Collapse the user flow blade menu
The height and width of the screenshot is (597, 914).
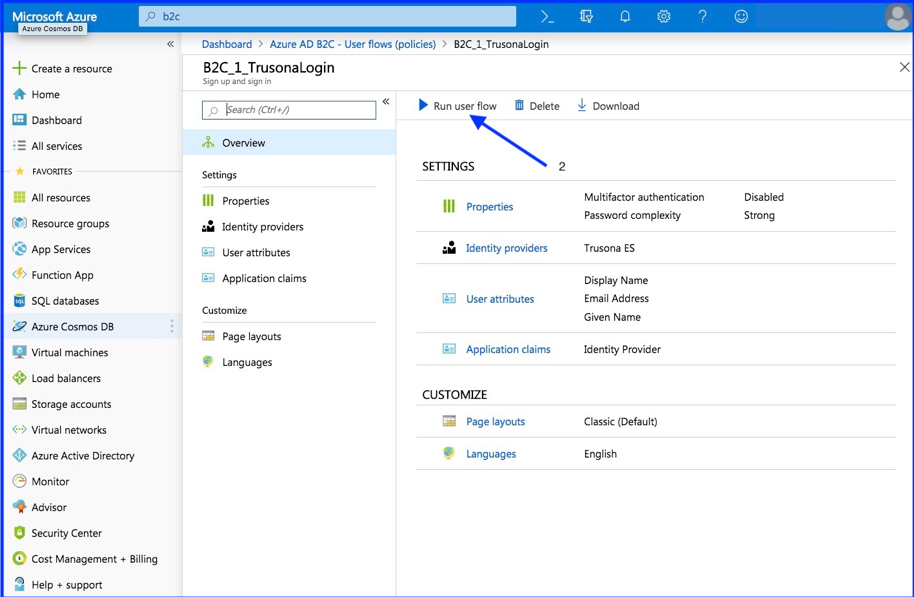(386, 101)
